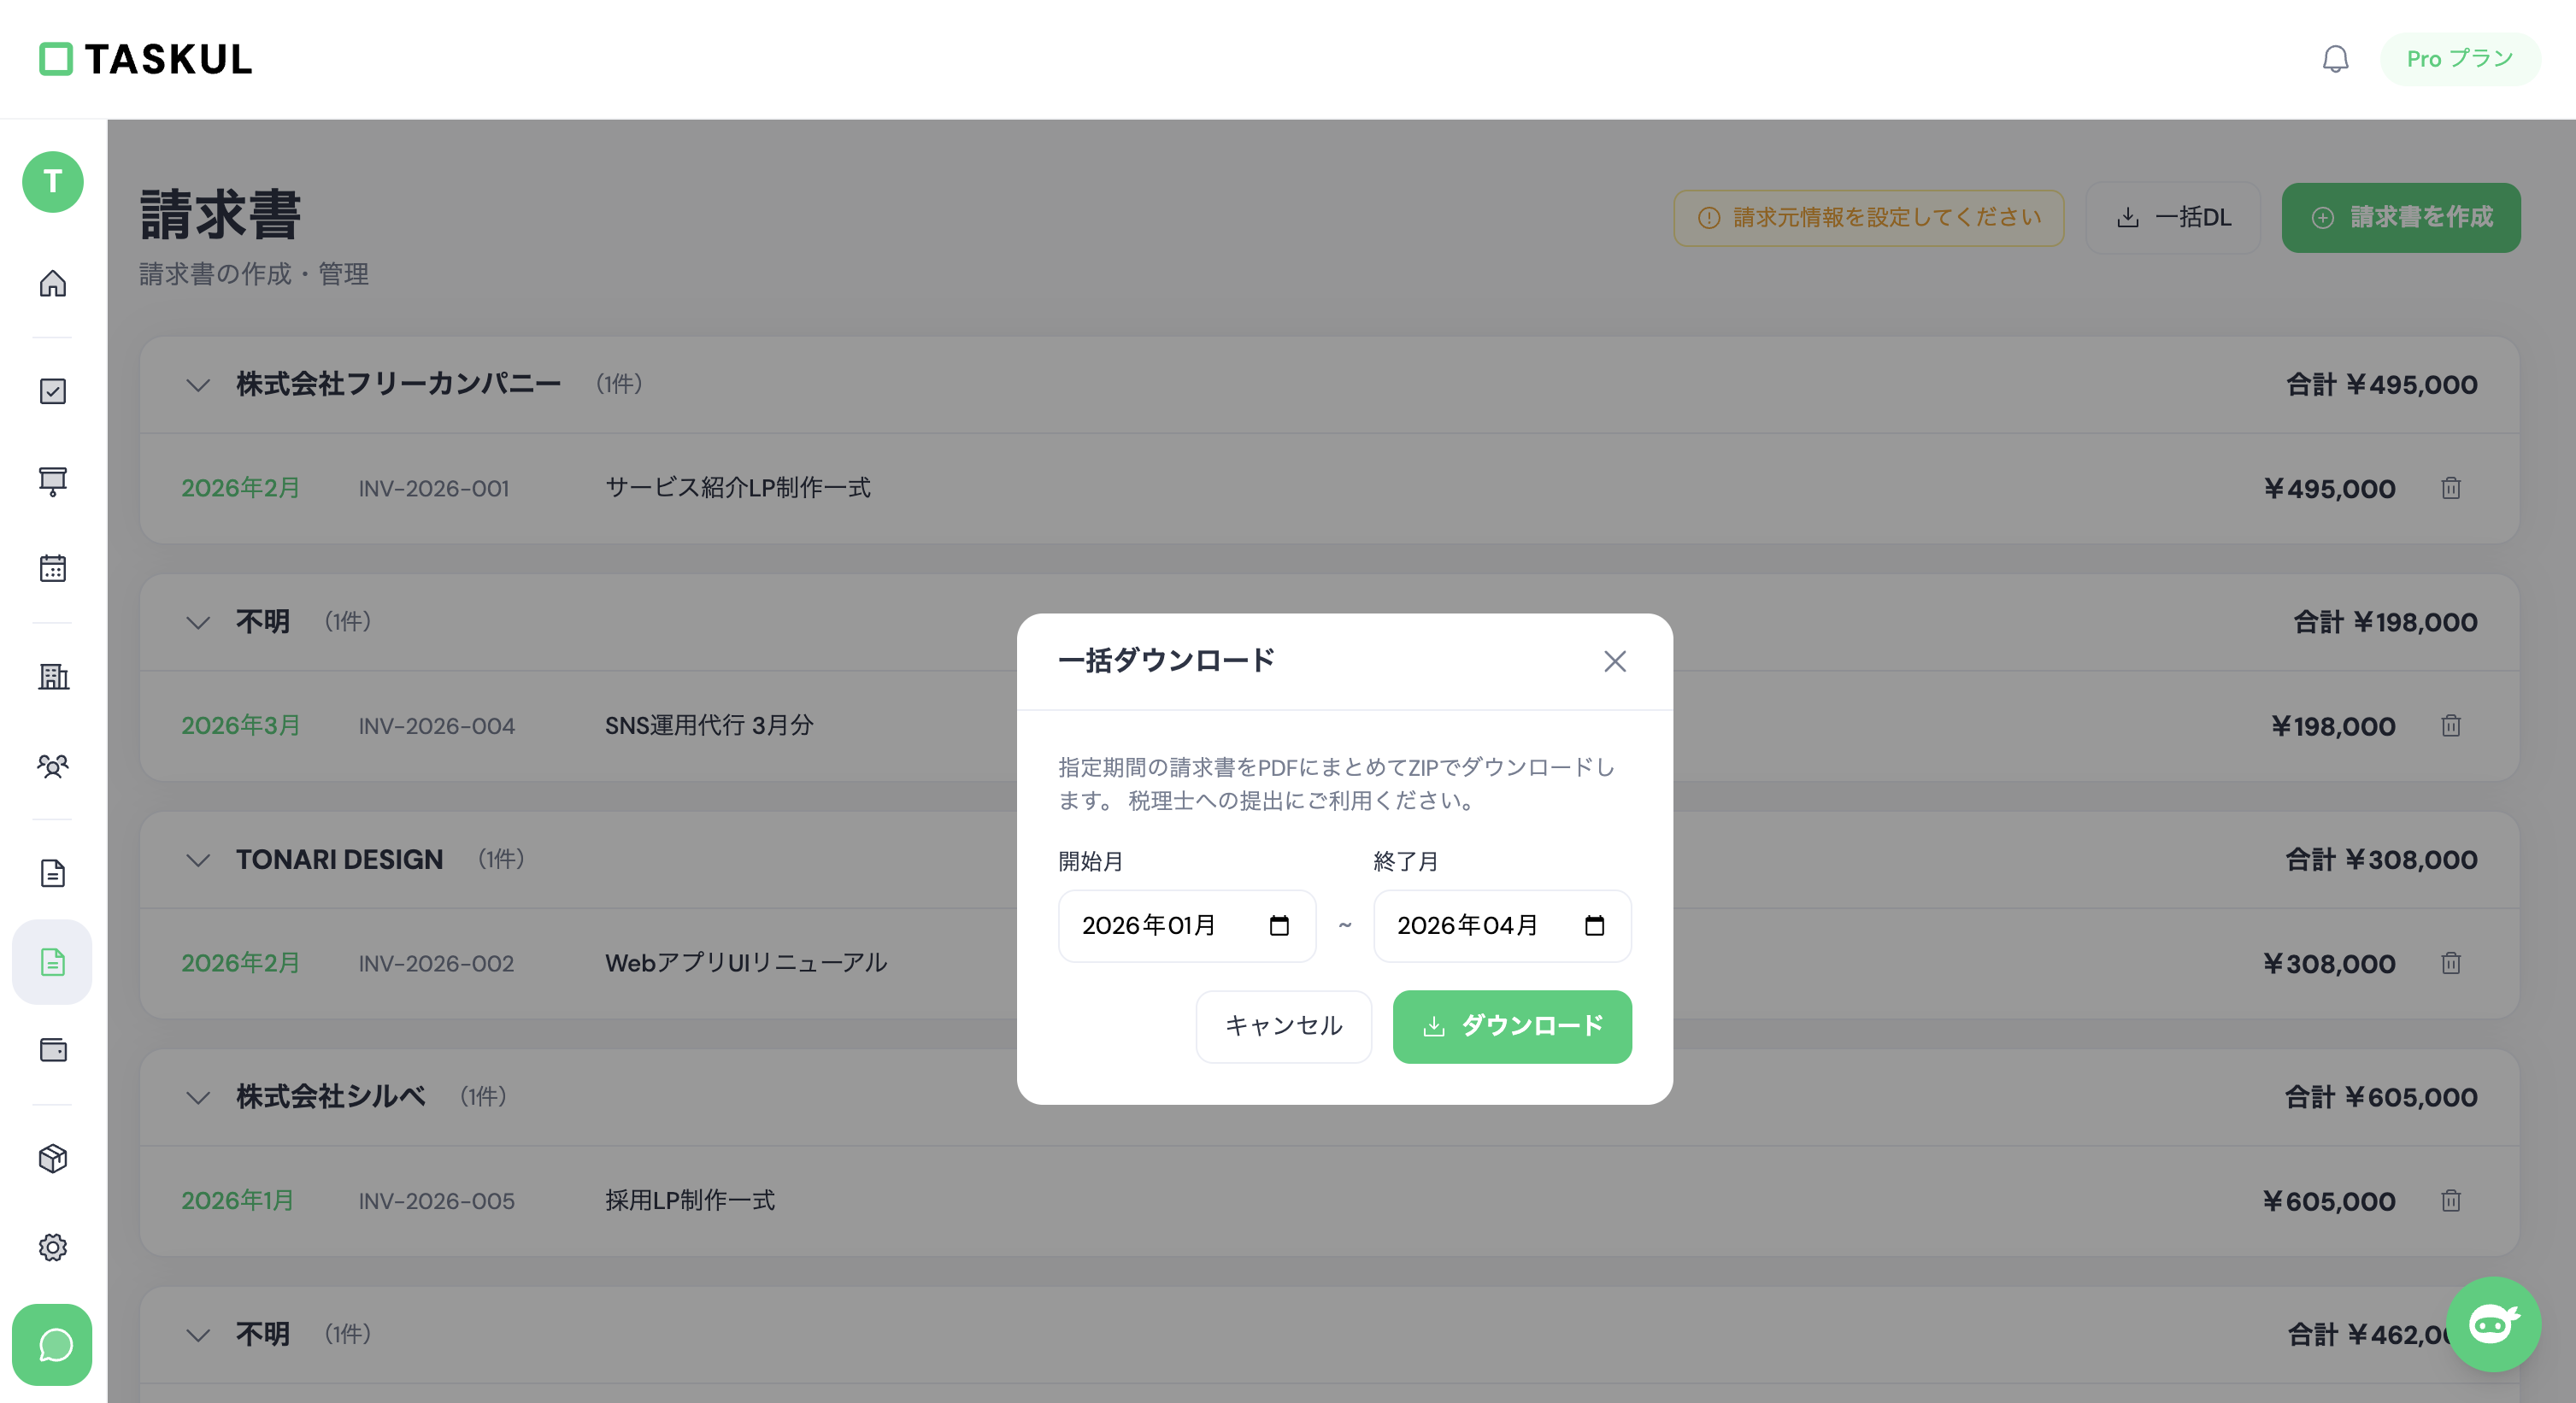Image resolution: width=2576 pixels, height=1403 pixels.
Task: Click invoice number INV-2026-002
Action: pos(436,963)
